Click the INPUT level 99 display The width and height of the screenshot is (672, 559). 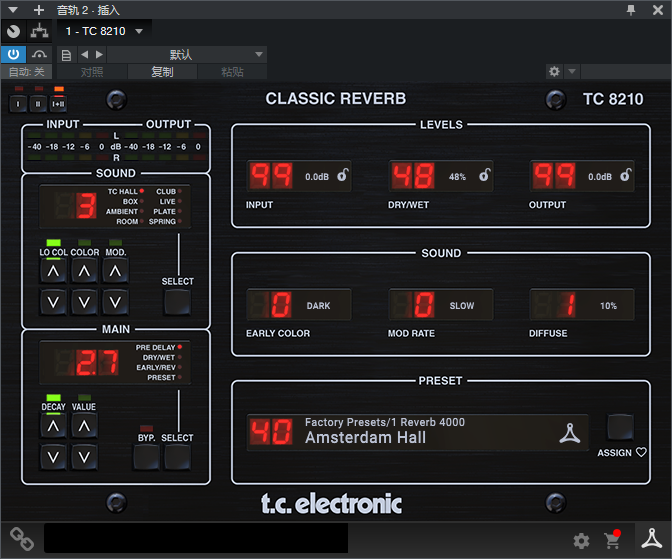271,176
